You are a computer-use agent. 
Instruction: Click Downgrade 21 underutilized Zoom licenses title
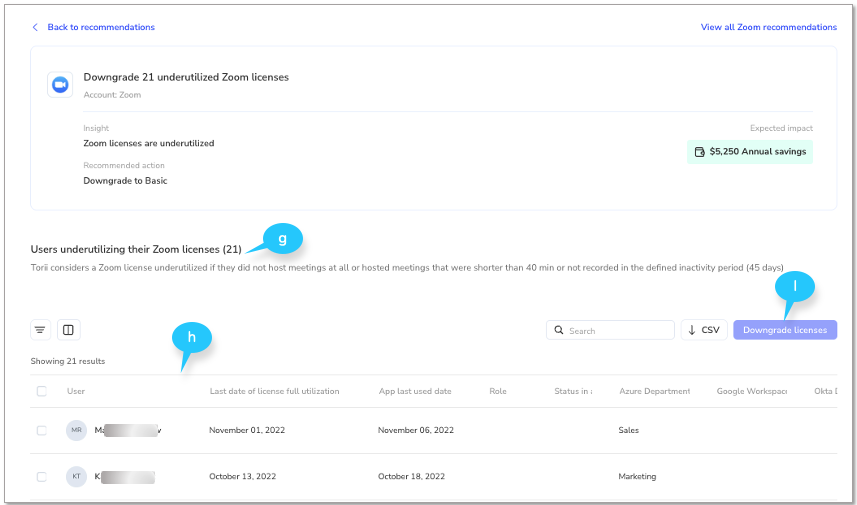186,78
